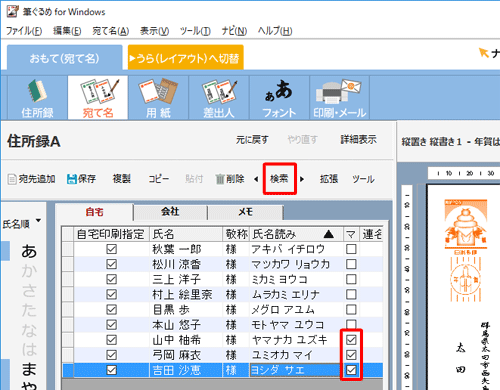Open the 宛て名(A) menu
This screenshot has height=390, width=500.
tap(111, 31)
